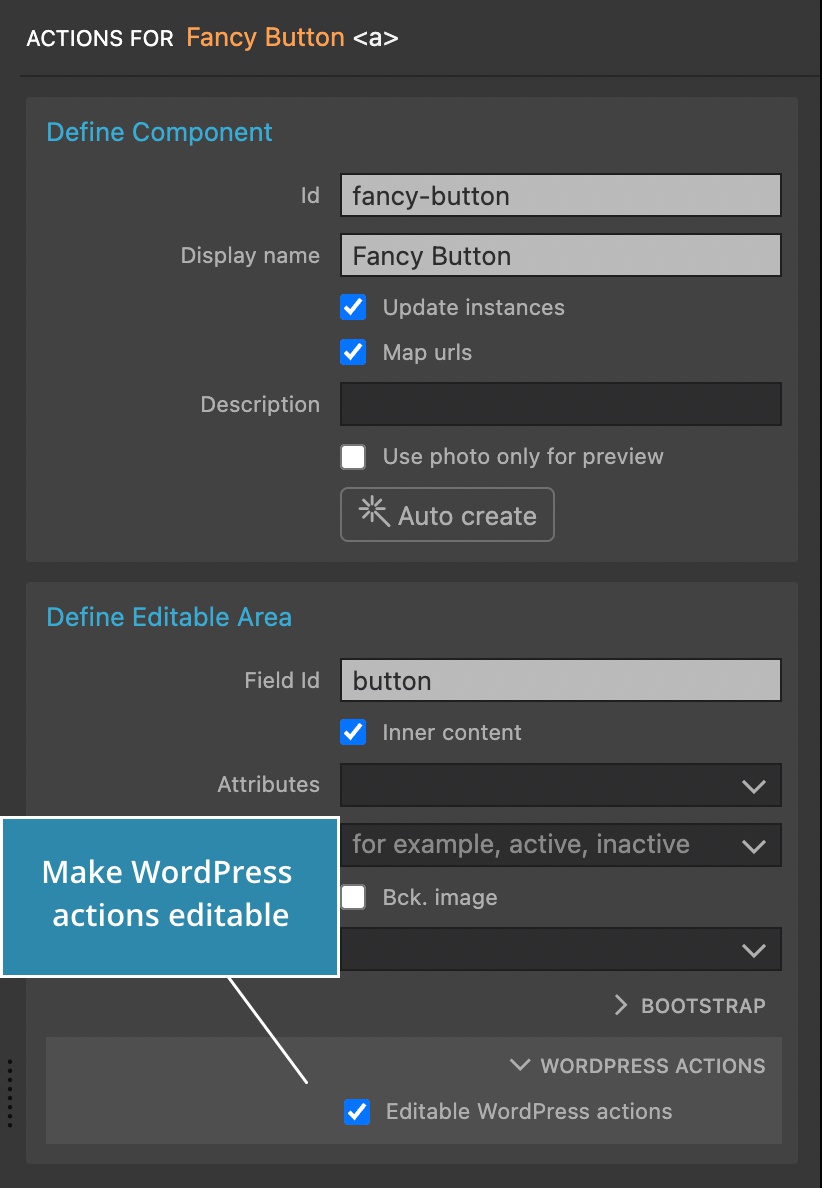Enable the Bck. image checkbox
Image resolution: width=822 pixels, height=1188 pixels.
pyautogui.click(x=353, y=897)
